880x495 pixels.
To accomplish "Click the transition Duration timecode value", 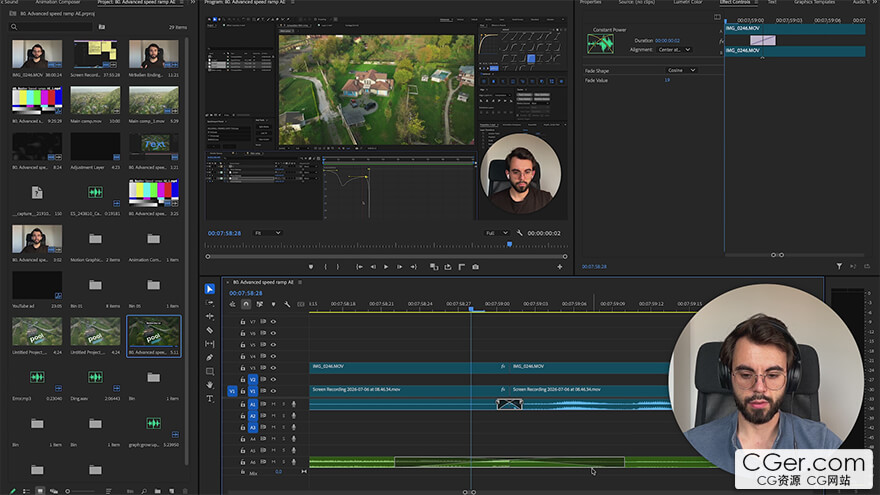I will tap(667, 40).
